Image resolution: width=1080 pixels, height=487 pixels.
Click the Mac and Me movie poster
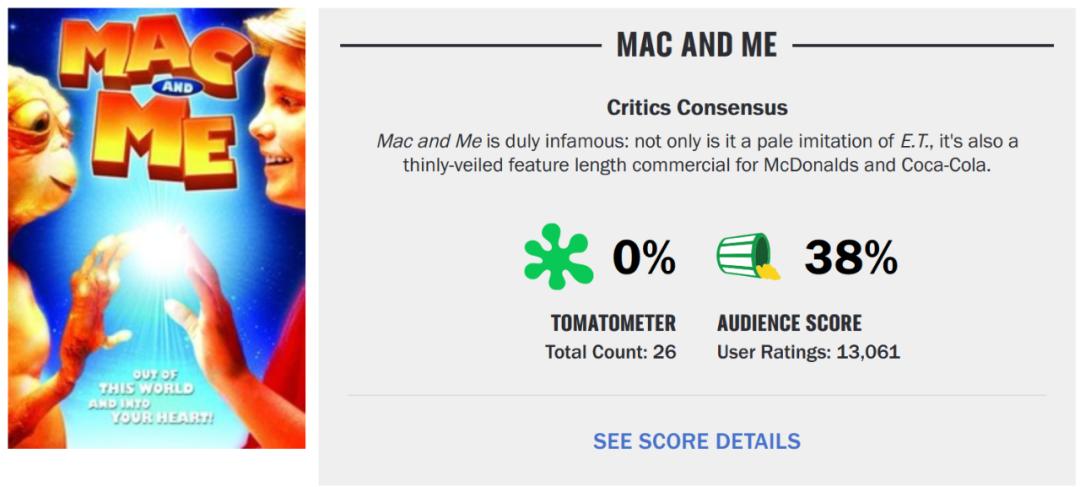pos(157,228)
